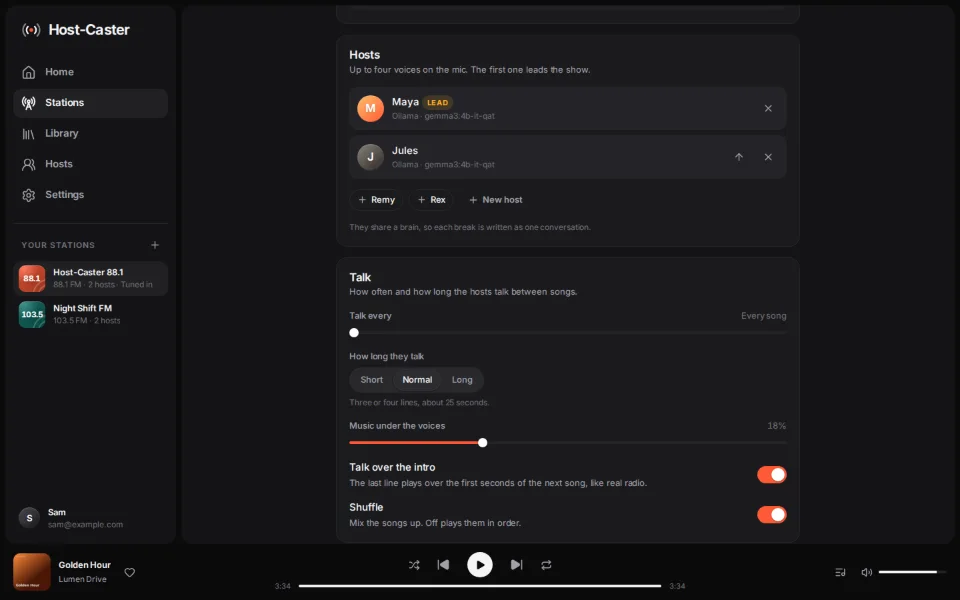Click the volume slider
Screen dimensions: 960x600
(x=912, y=572)
